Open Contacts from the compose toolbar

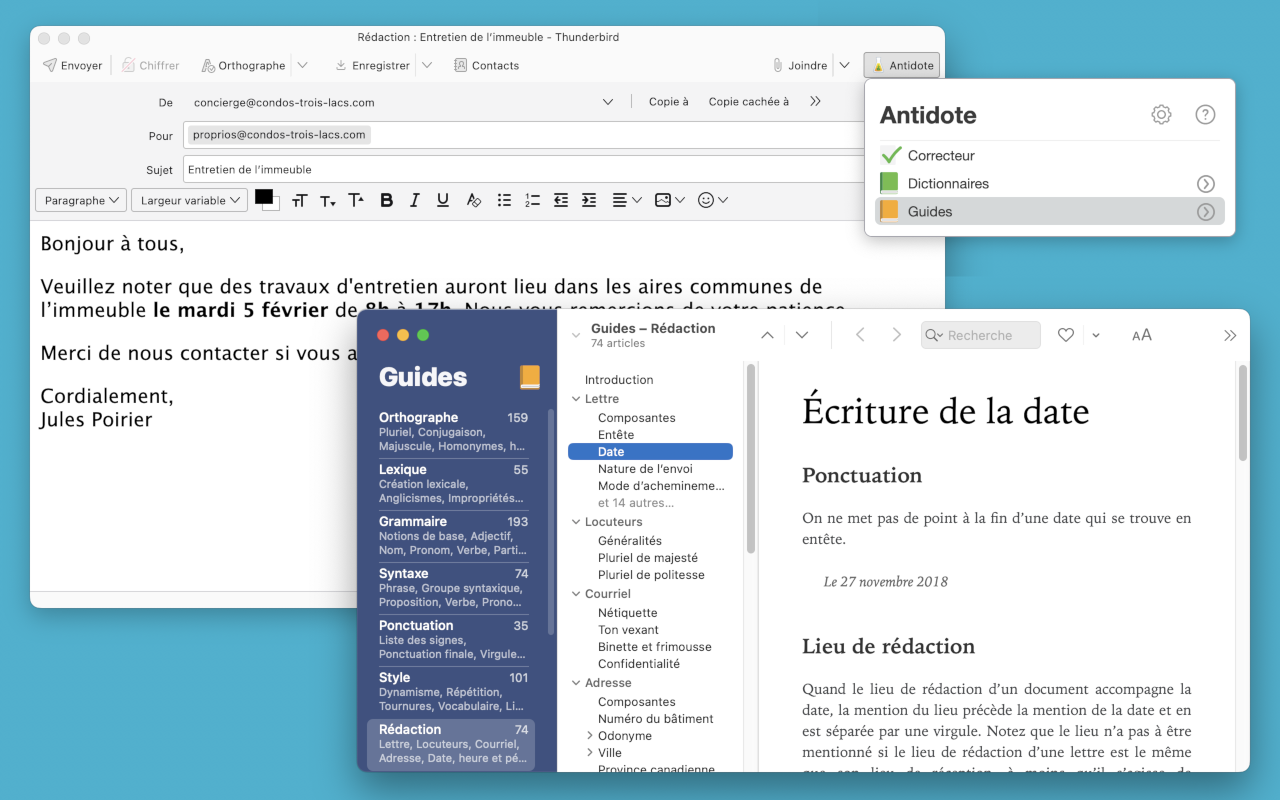pyautogui.click(x=486, y=66)
